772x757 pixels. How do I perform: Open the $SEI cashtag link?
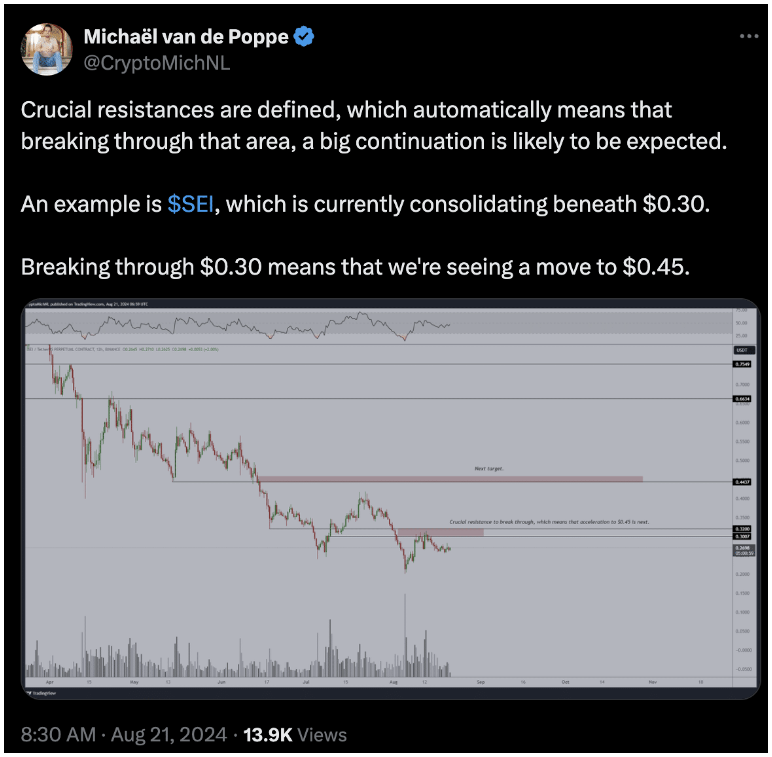[x=190, y=204]
